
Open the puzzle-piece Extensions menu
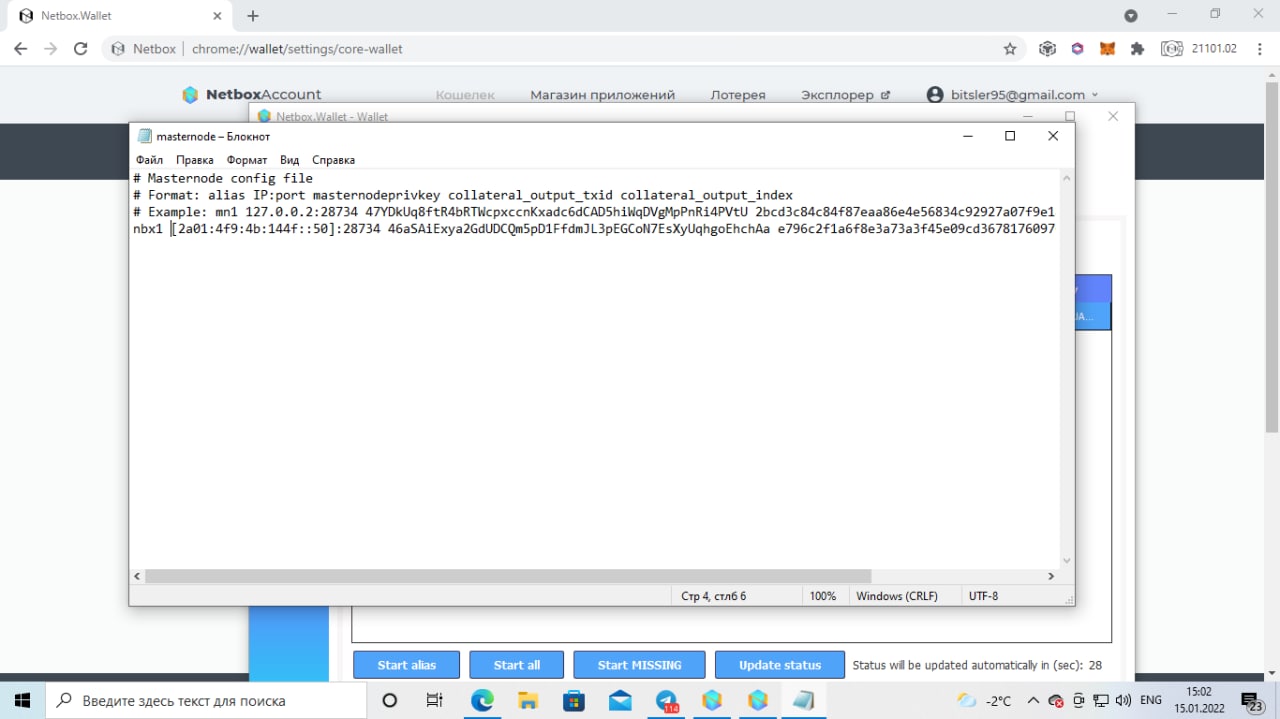pyautogui.click(x=1137, y=48)
